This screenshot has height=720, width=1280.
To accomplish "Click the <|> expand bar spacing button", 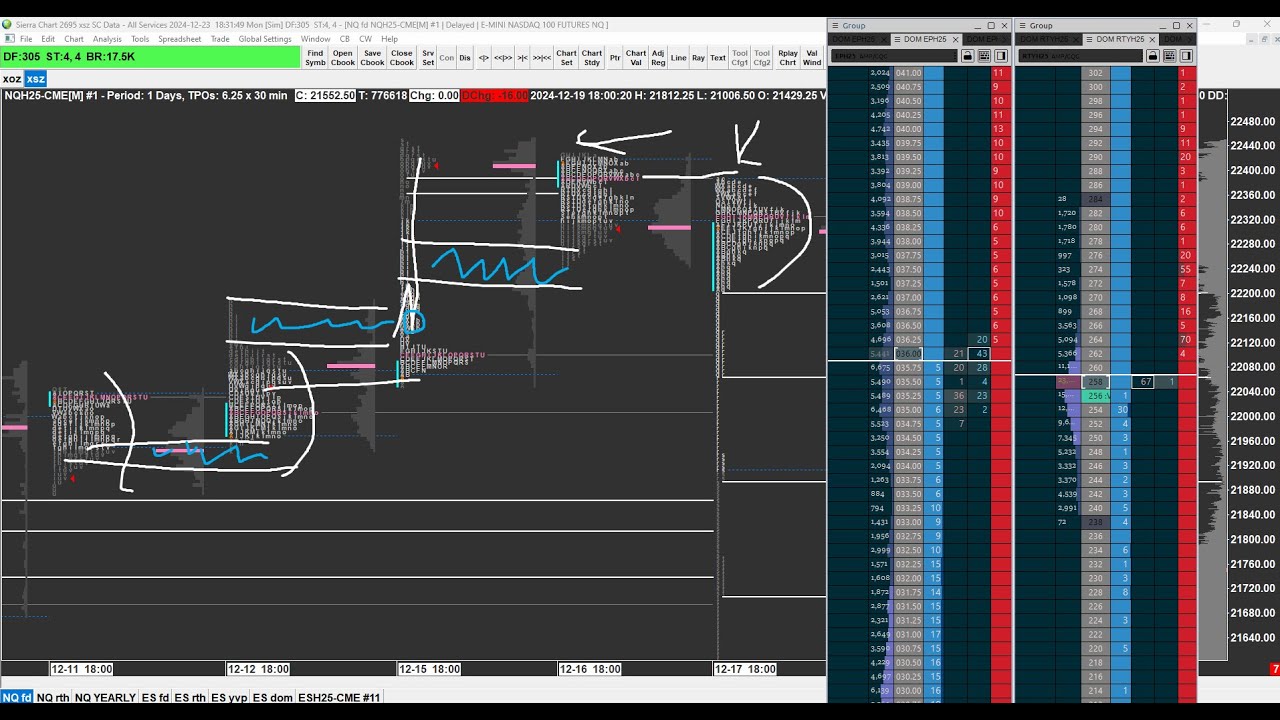I will 484,58.
